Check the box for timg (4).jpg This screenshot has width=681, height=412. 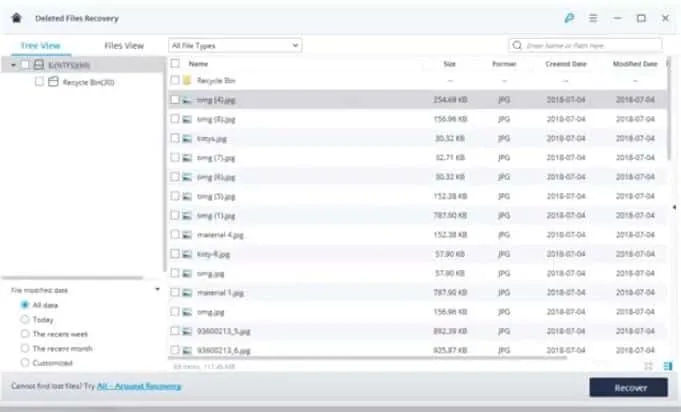pos(175,100)
